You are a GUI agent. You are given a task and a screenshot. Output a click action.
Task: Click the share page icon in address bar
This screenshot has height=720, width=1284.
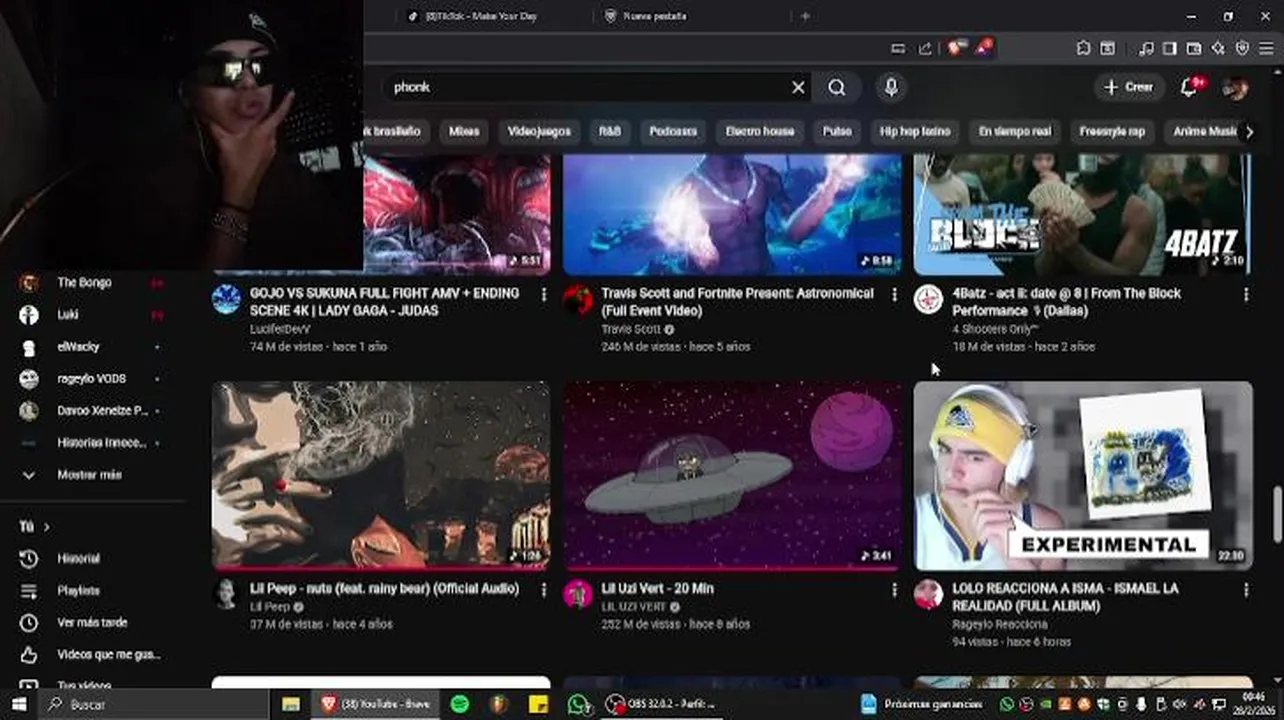(925, 48)
